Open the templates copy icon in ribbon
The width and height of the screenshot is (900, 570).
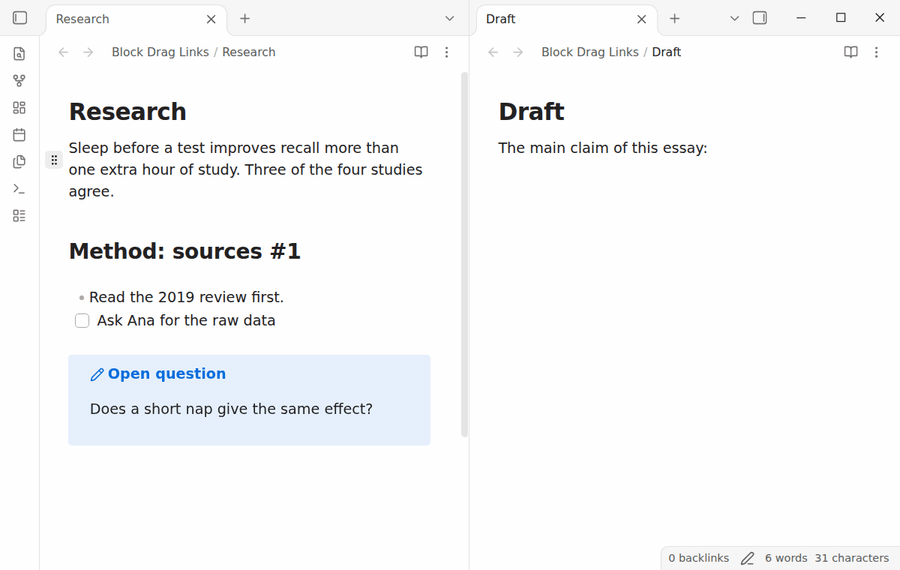(19, 162)
